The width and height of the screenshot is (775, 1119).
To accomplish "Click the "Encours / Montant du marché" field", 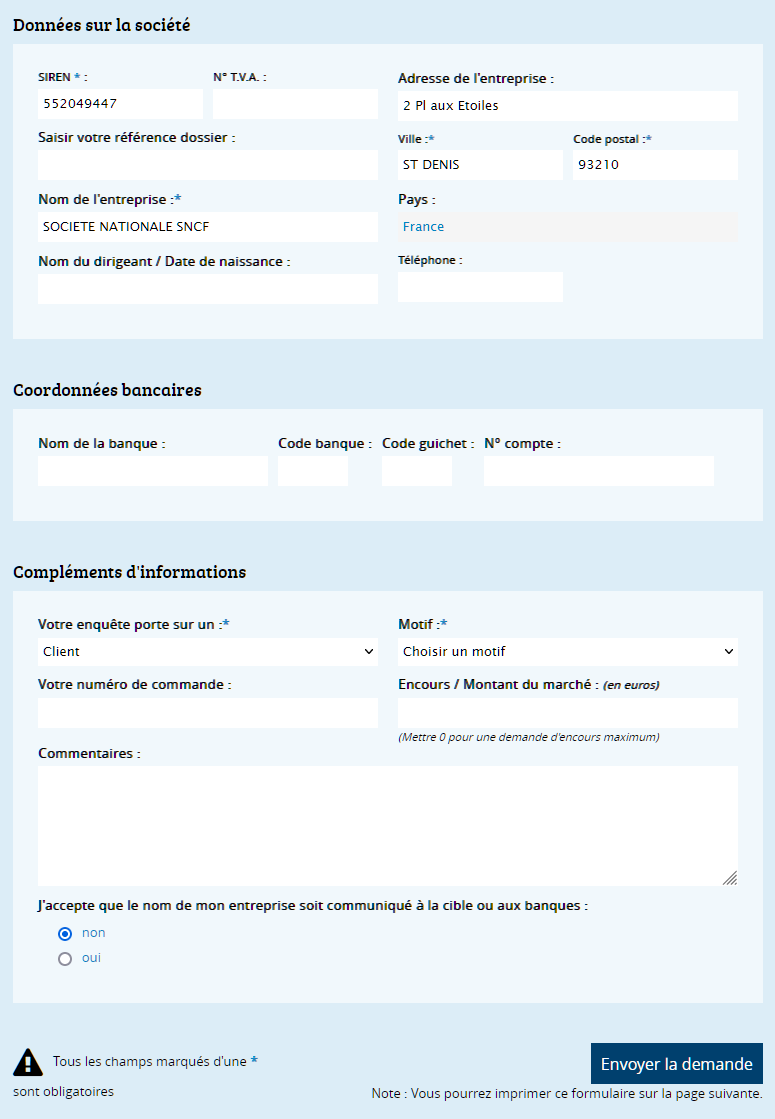I will 568,713.
